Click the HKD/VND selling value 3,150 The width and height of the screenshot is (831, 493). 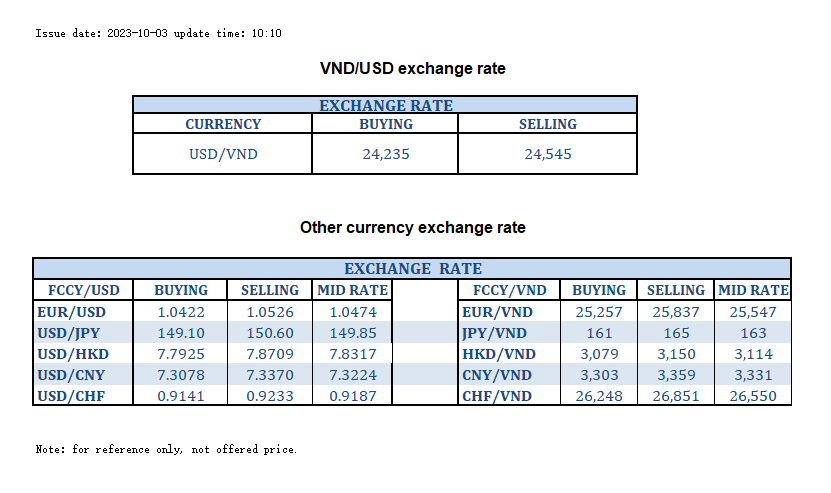(676, 354)
